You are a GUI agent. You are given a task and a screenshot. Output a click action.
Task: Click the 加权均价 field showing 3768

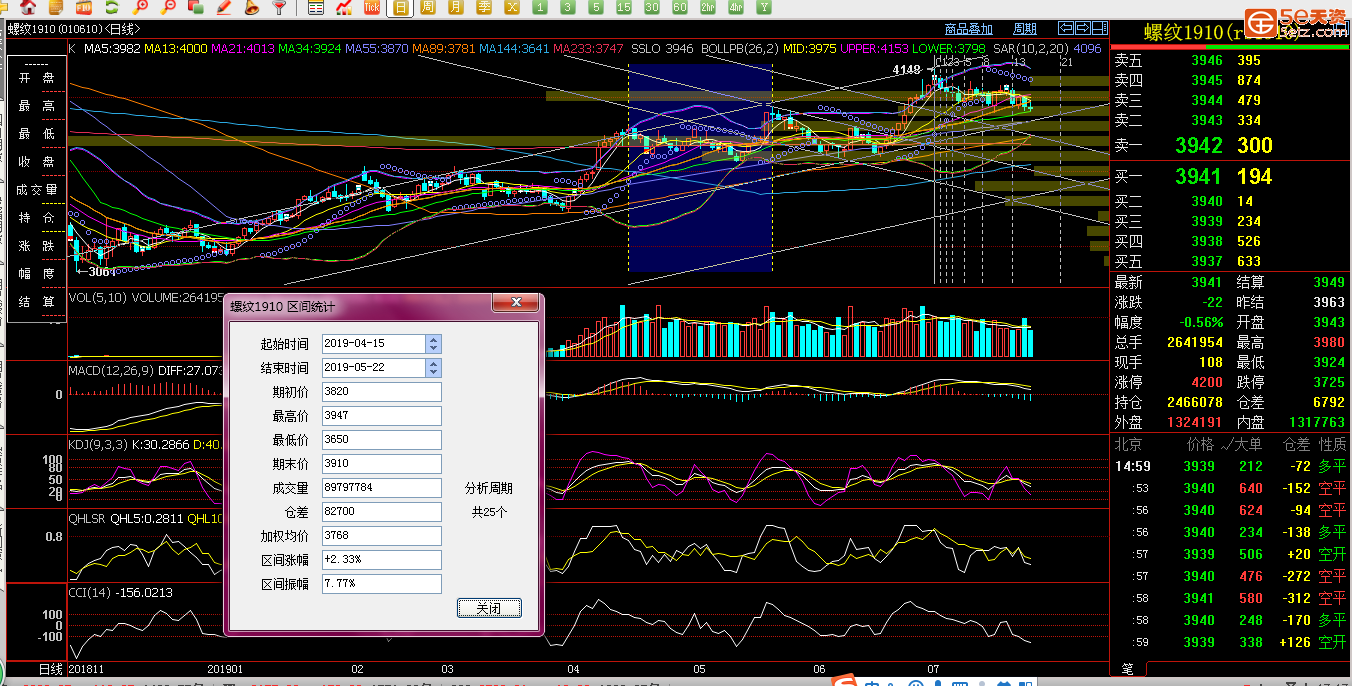click(382, 536)
